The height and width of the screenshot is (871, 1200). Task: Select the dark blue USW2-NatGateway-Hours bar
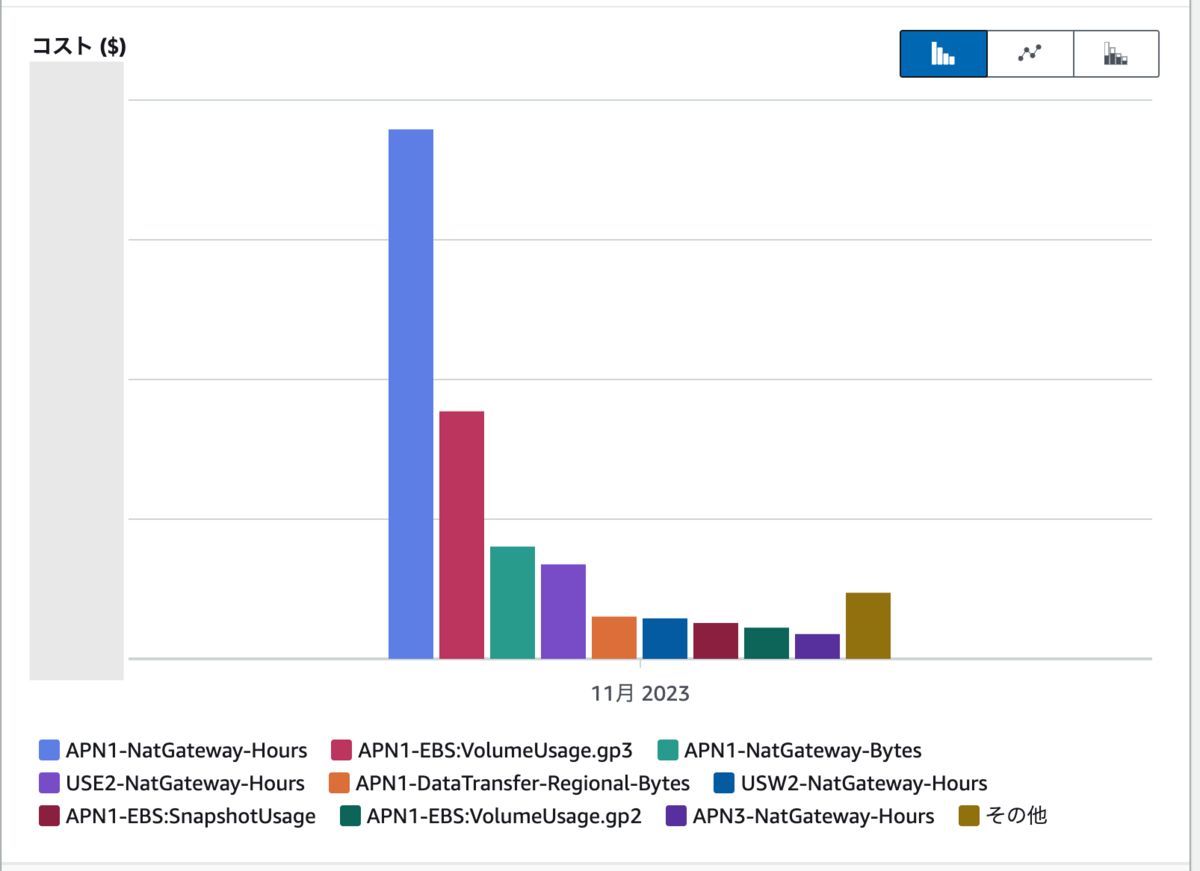[x=665, y=638]
